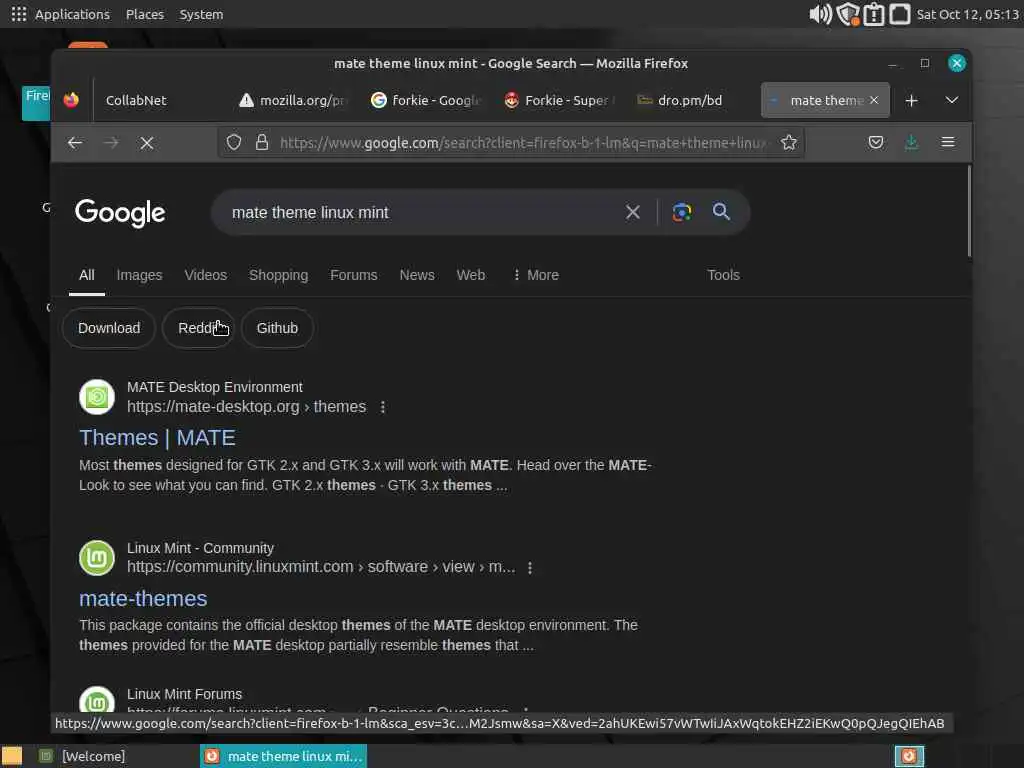Click the MATE Desktop Environment favicon
Screen dimensions: 1024x768
(x=97, y=397)
